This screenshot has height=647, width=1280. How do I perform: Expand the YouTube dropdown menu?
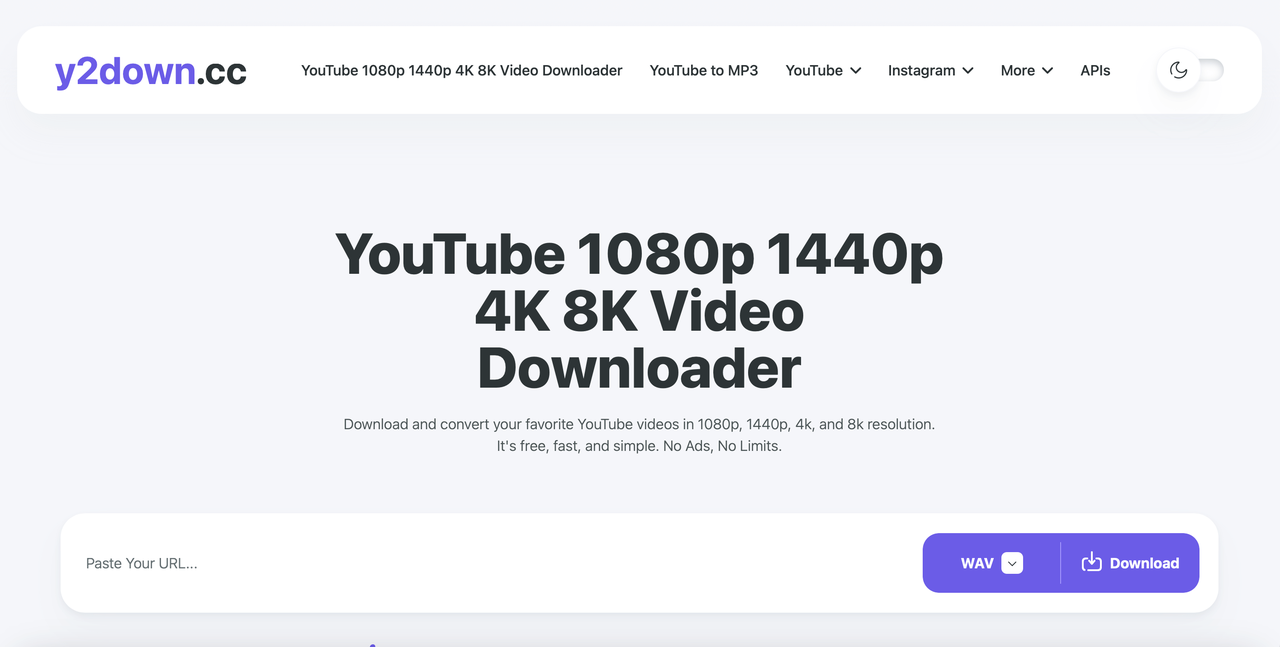[x=822, y=71]
